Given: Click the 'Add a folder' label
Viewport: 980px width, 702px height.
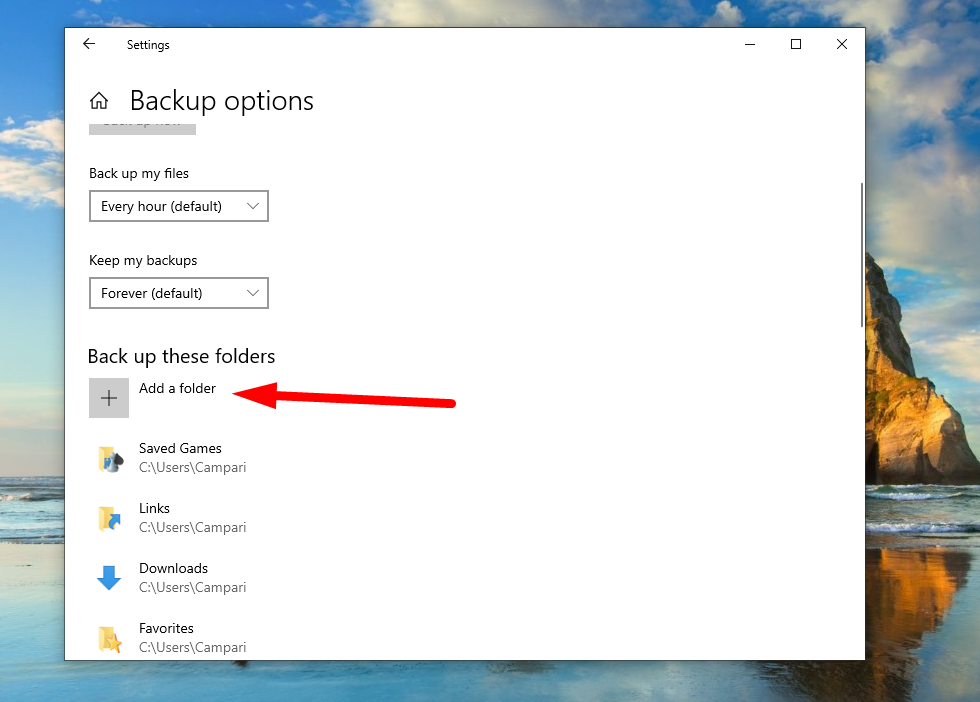Looking at the screenshot, I should [177, 388].
